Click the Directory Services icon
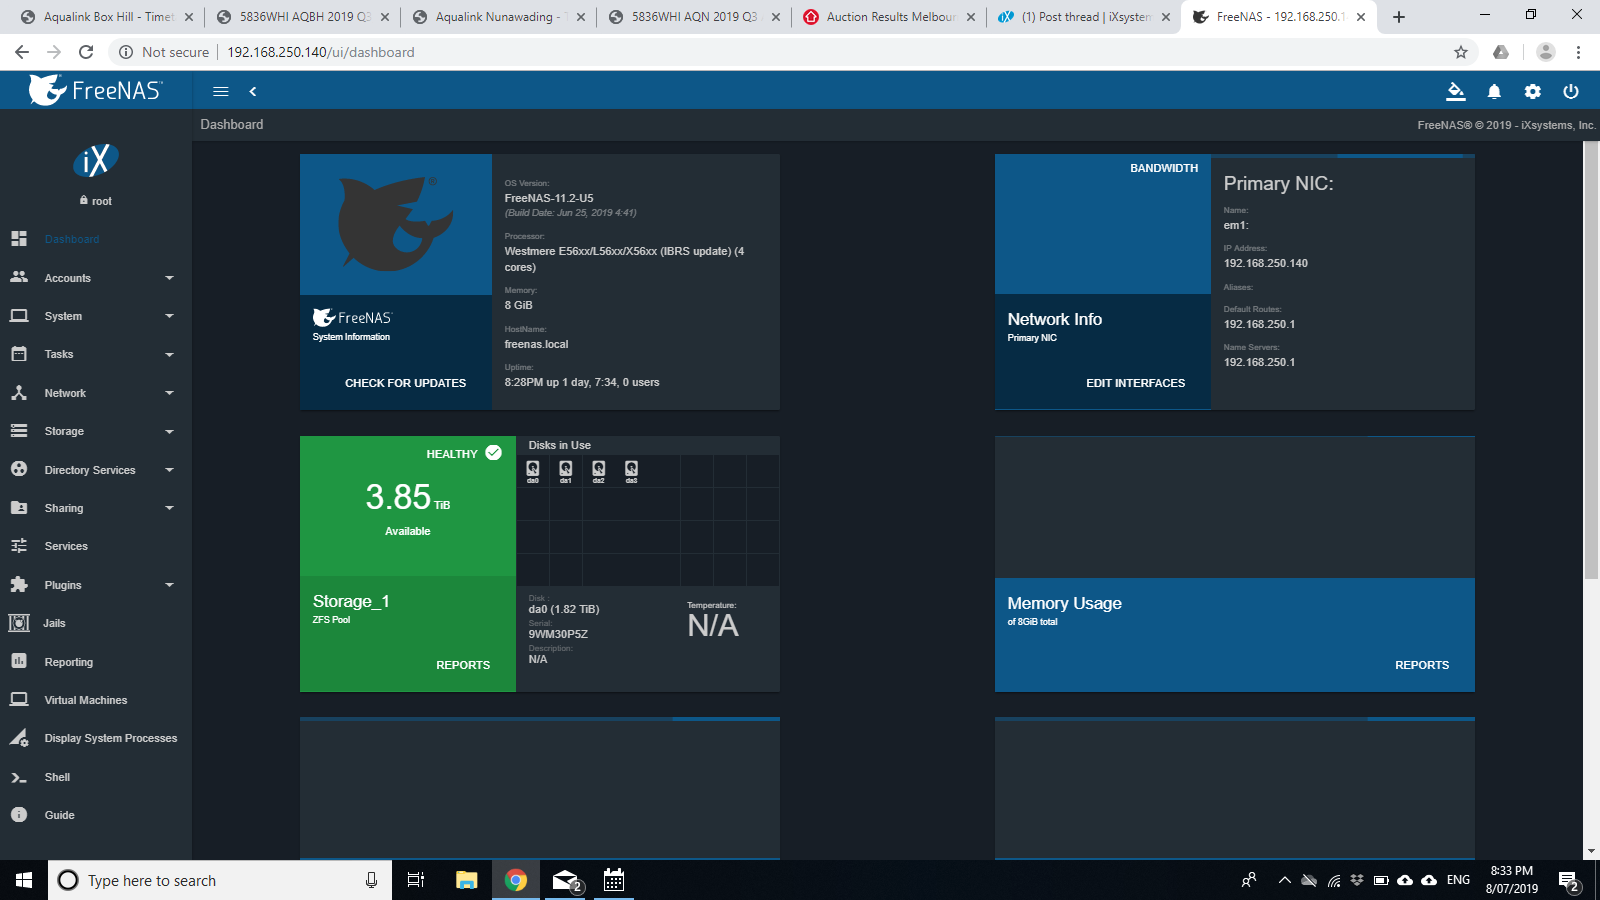This screenshot has height=900, width=1600. tap(19, 469)
